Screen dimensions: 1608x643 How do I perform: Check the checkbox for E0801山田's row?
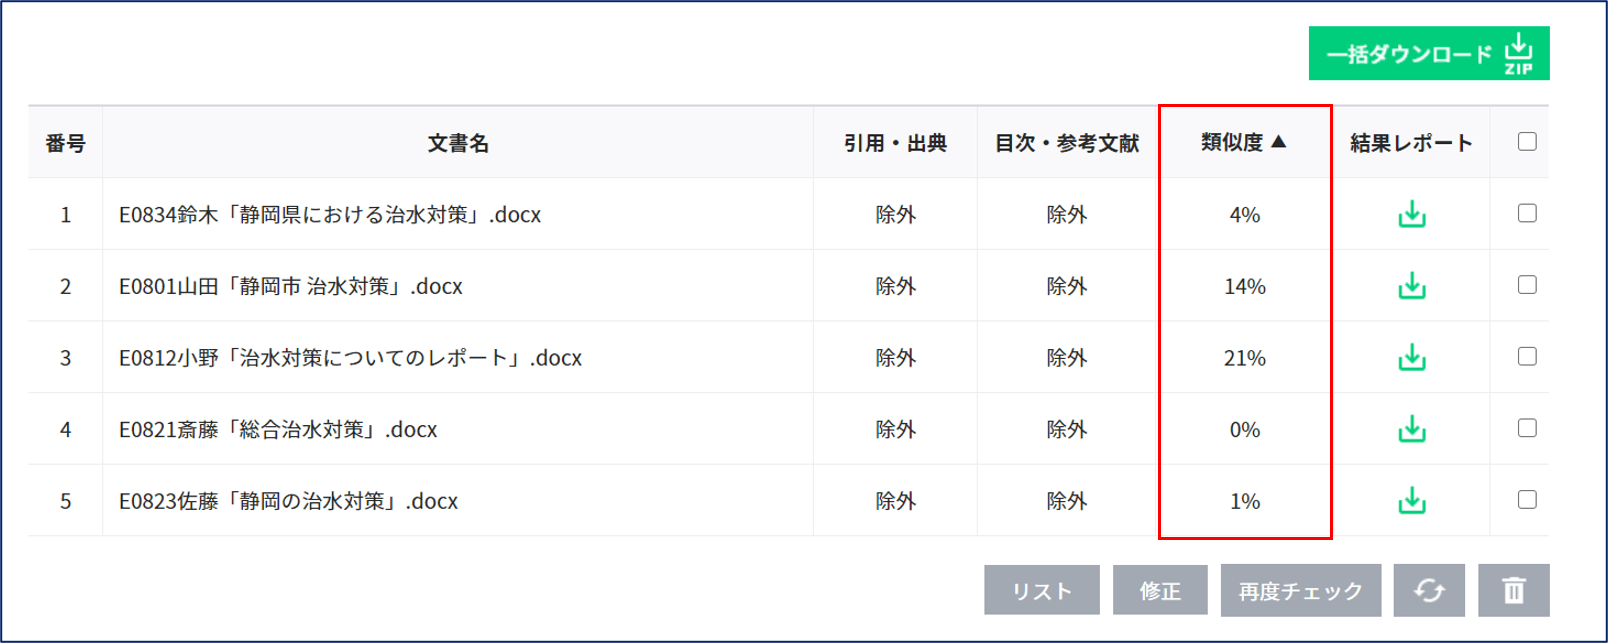point(1524,287)
